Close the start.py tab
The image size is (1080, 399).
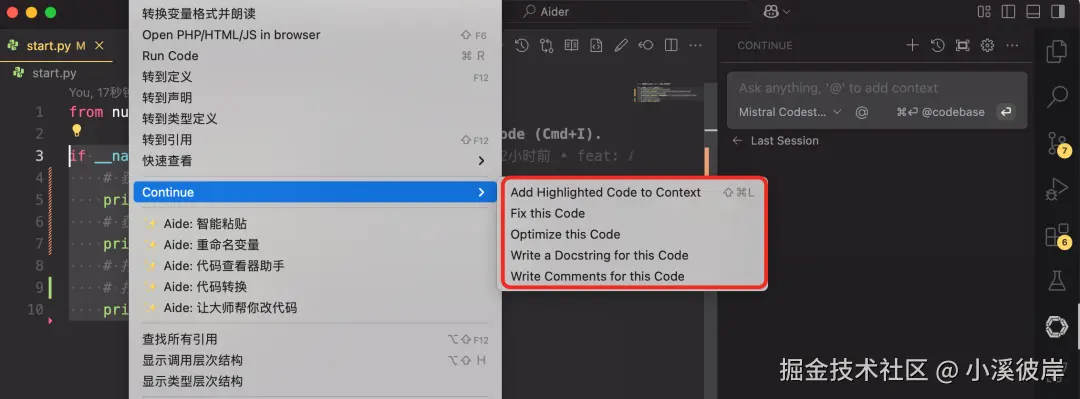98,45
